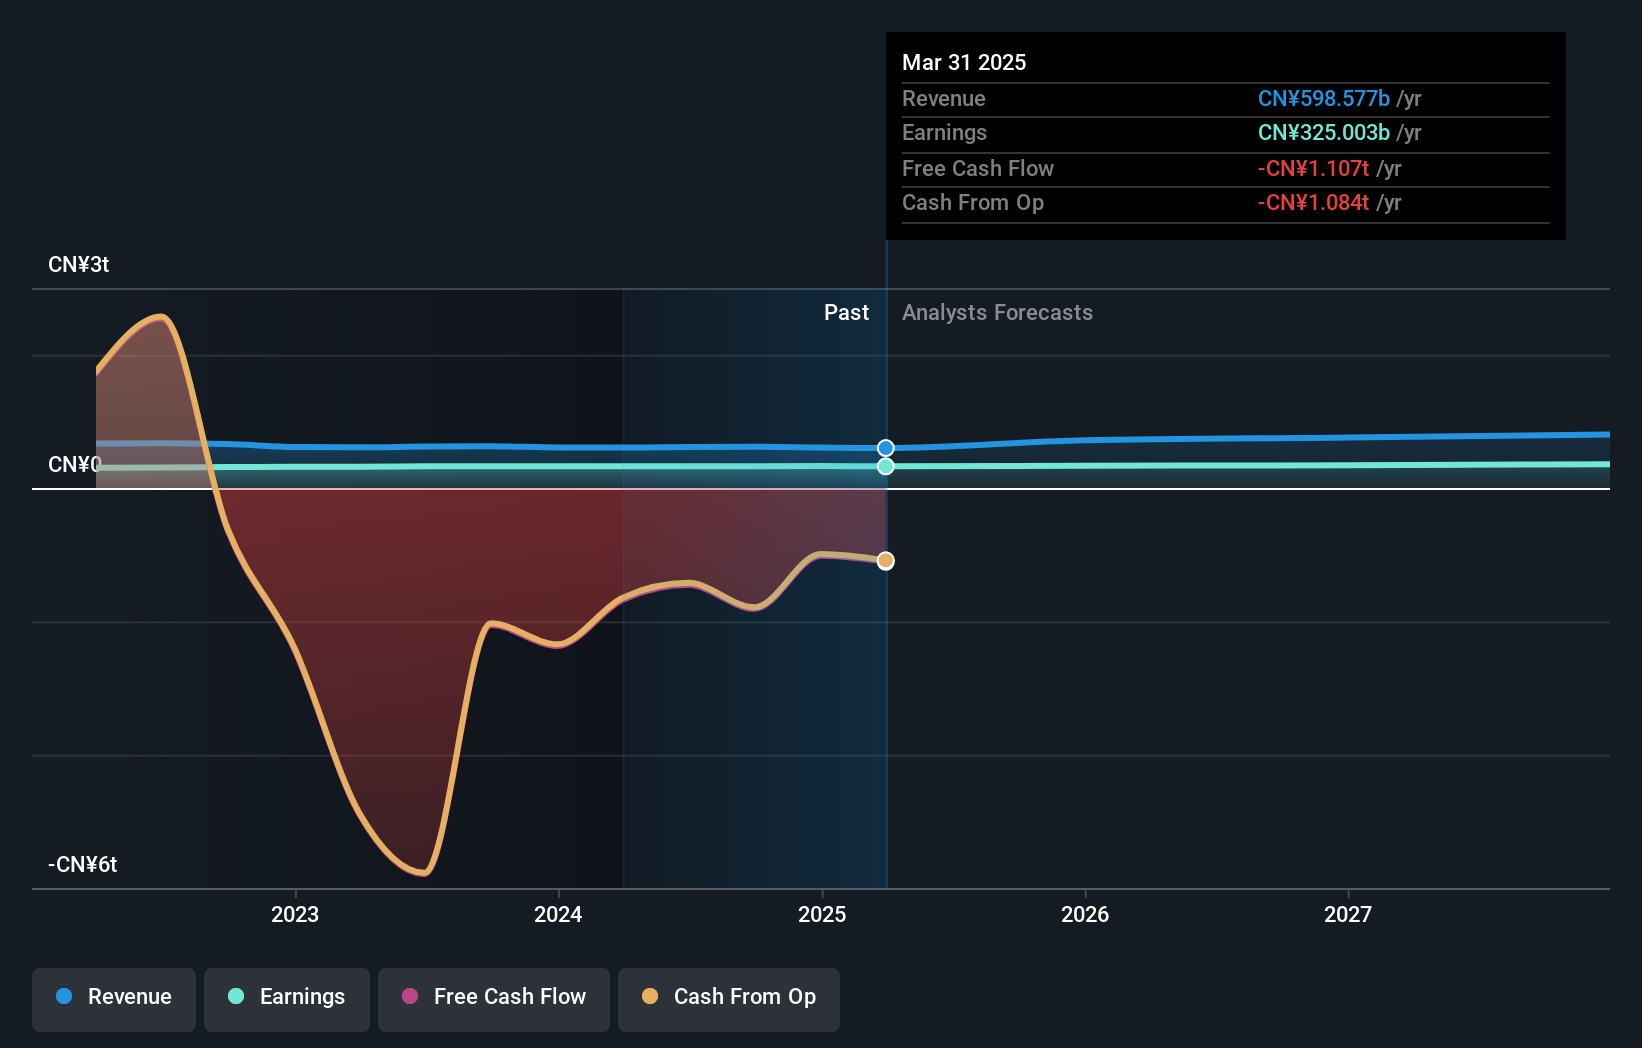Click the pink Free Cash Flow dot
Image resolution: width=1642 pixels, height=1048 pixels.
(x=410, y=996)
